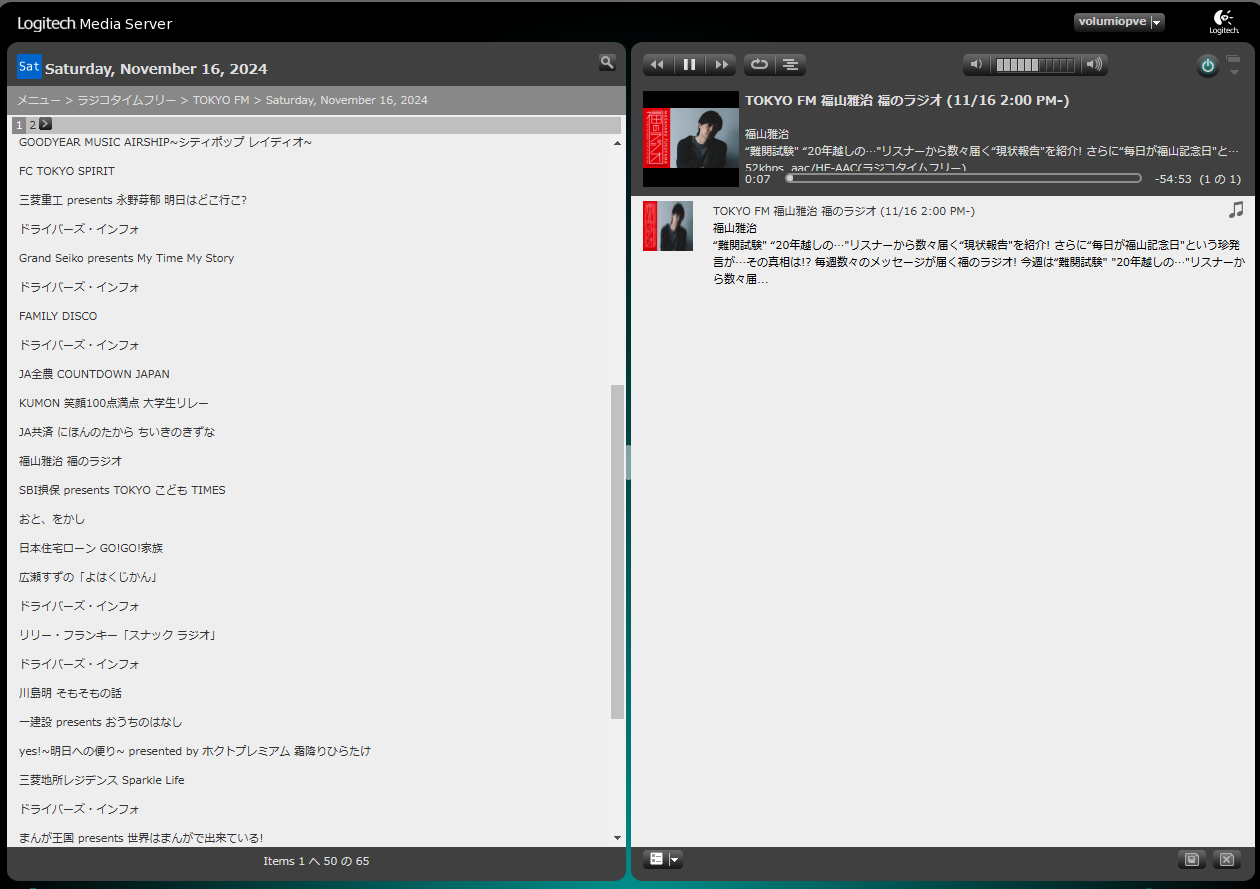Open yes!~明日への便り~ program
This screenshot has width=1260, height=889.
tap(195, 751)
